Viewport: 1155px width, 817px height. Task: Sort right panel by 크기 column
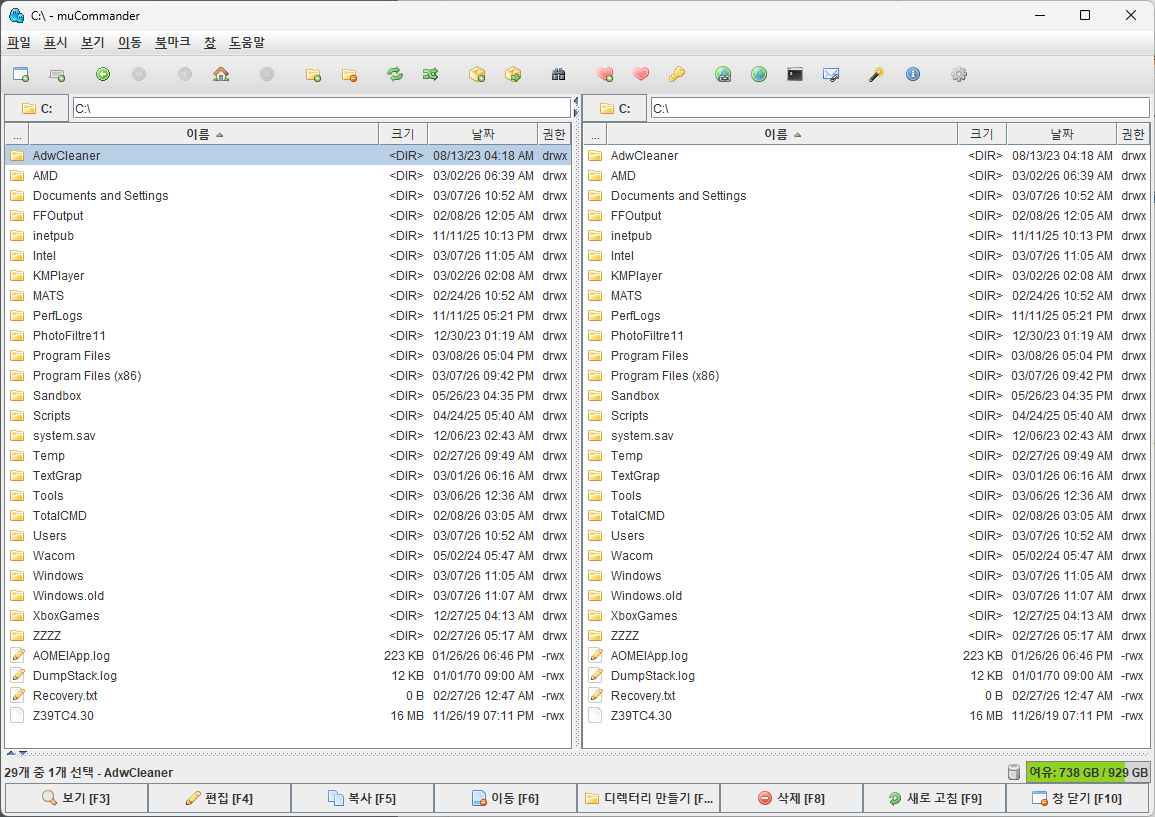pyautogui.click(x=982, y=134)
